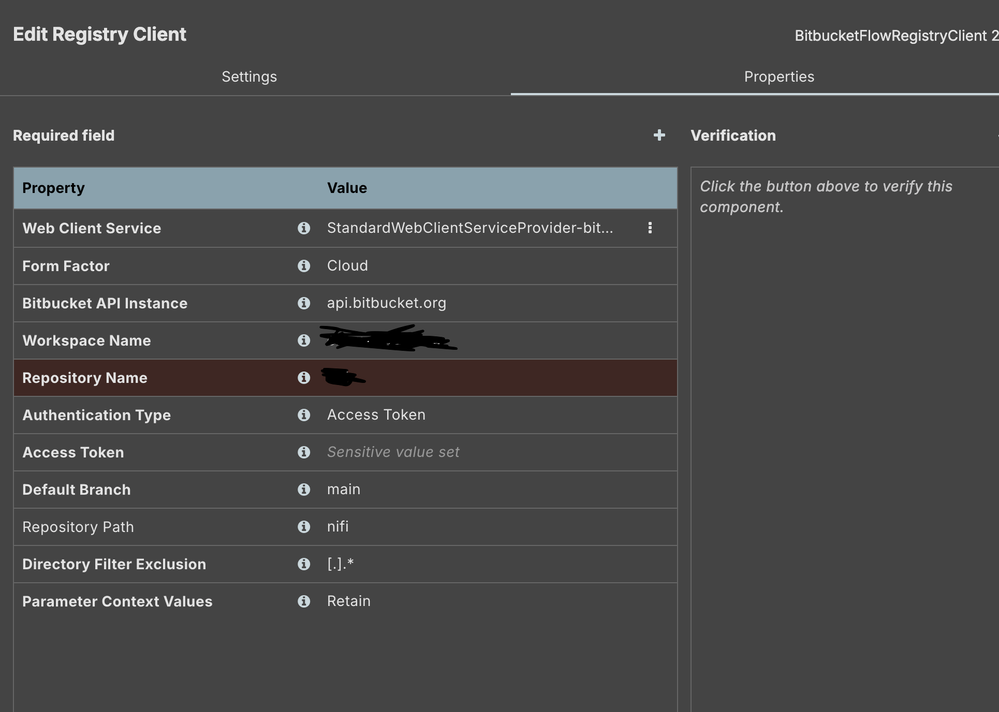Image resolution: width=999 pixels, height=712 pixels.
Task: Edit the Parameter Context Values value Retain
Action: click(349, 601)
